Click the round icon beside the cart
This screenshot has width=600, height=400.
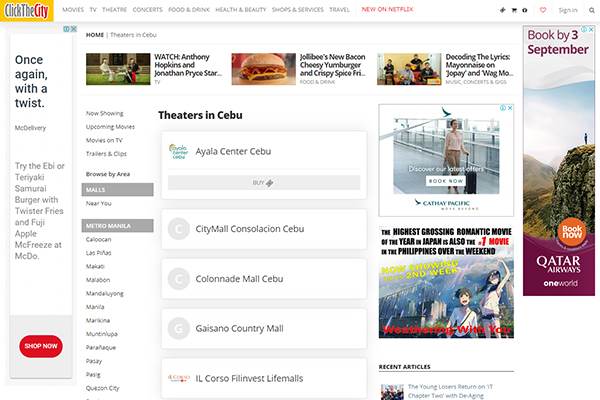pos(525,10)
